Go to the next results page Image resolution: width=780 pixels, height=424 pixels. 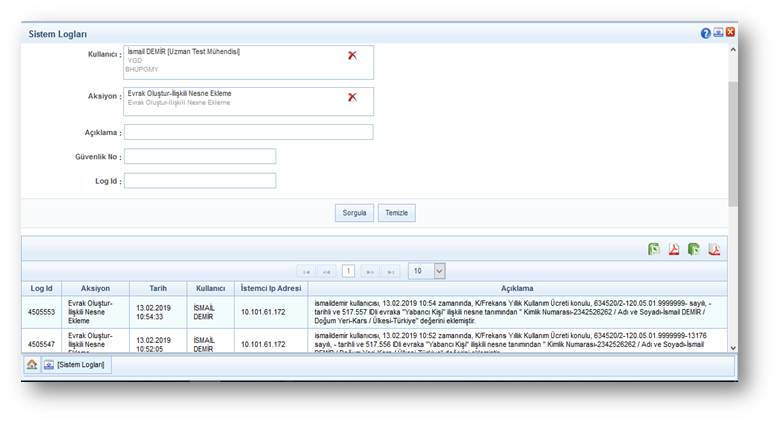(x=370, y=271)
